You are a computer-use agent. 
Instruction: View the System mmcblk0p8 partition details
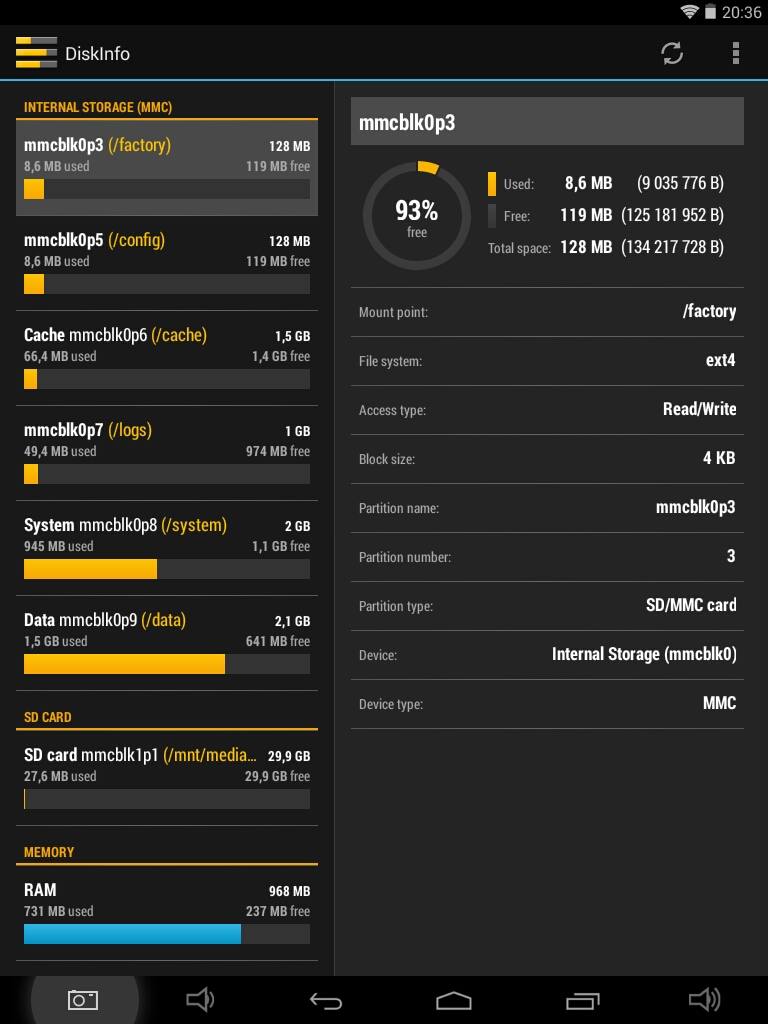(x=167, y=547)
